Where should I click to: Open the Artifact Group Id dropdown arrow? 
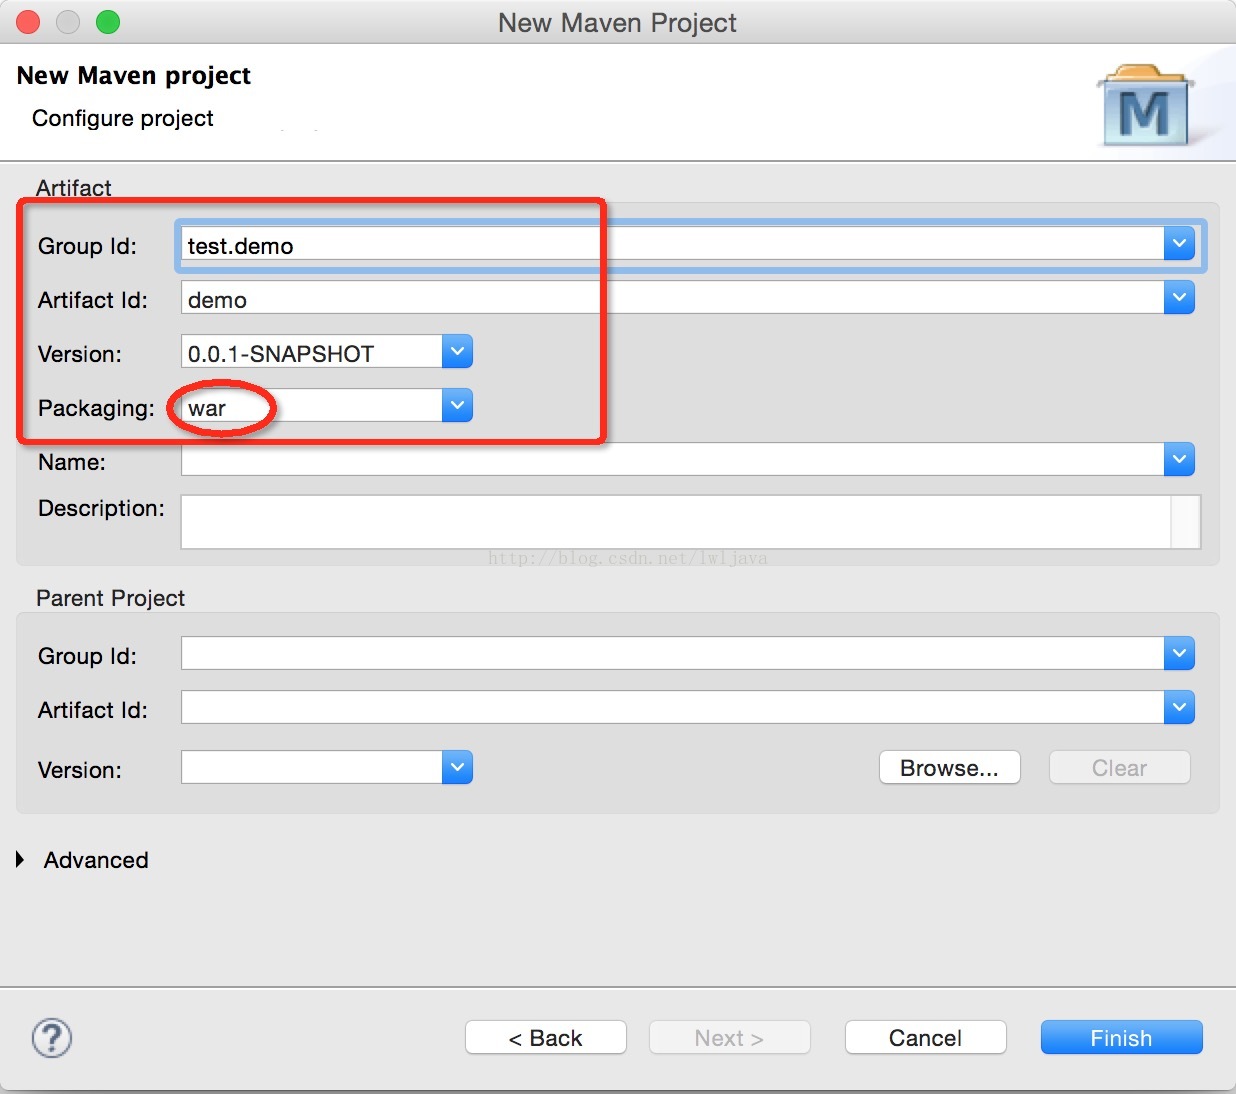pyautogui.click(x=1179, y=243)
